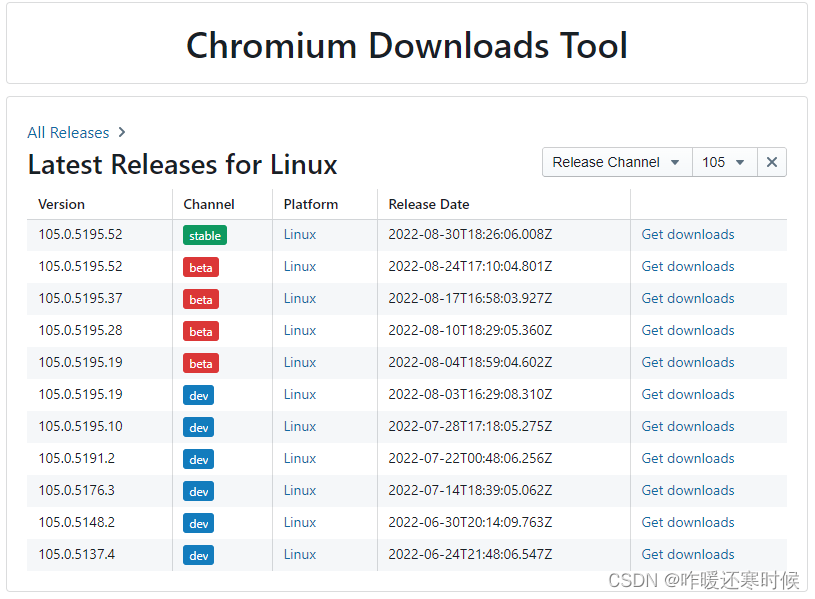Select the release date 2022-08-17T16:58:03.927Z
This screenshot has height=599, width=815.
pyautogui.click(x=470, y=298)
